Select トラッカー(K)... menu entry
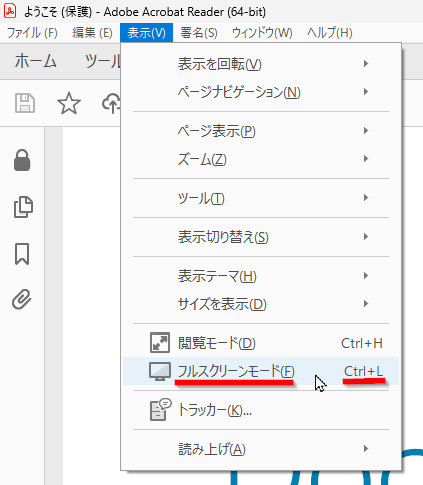The height and width of the screenshot is (485, 423). [x=261, y=410]
